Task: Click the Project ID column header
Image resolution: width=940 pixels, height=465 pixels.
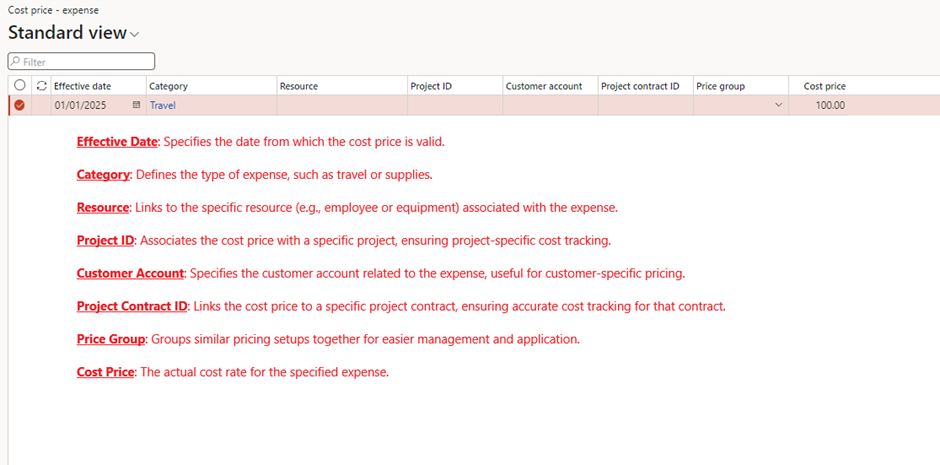Action: coord(431,86)
